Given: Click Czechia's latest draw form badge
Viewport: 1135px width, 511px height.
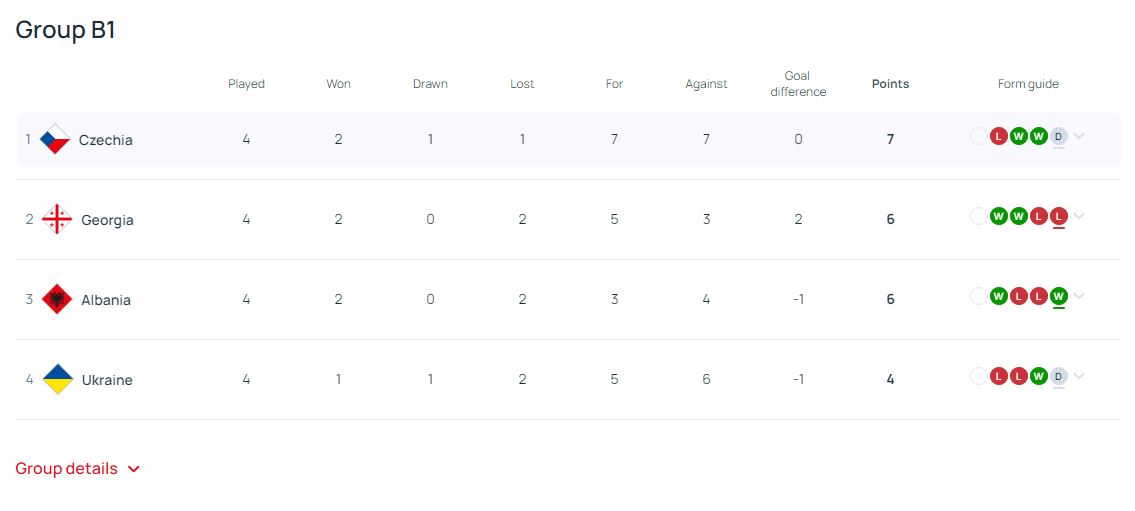Looking at the screenshot, I should point(1059,136).
